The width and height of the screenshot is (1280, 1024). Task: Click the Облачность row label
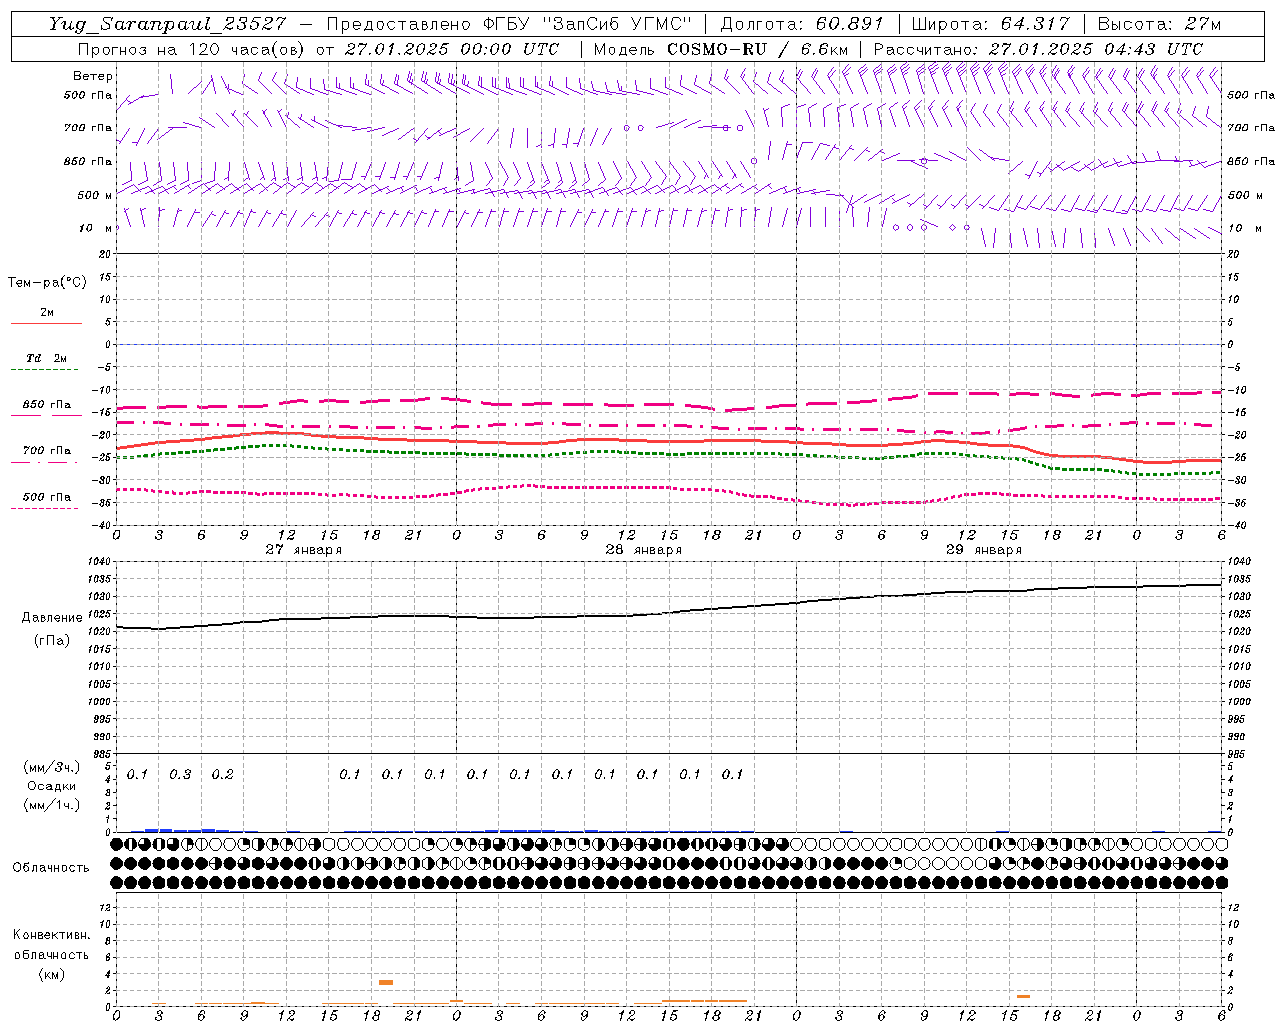pos(51,868)
